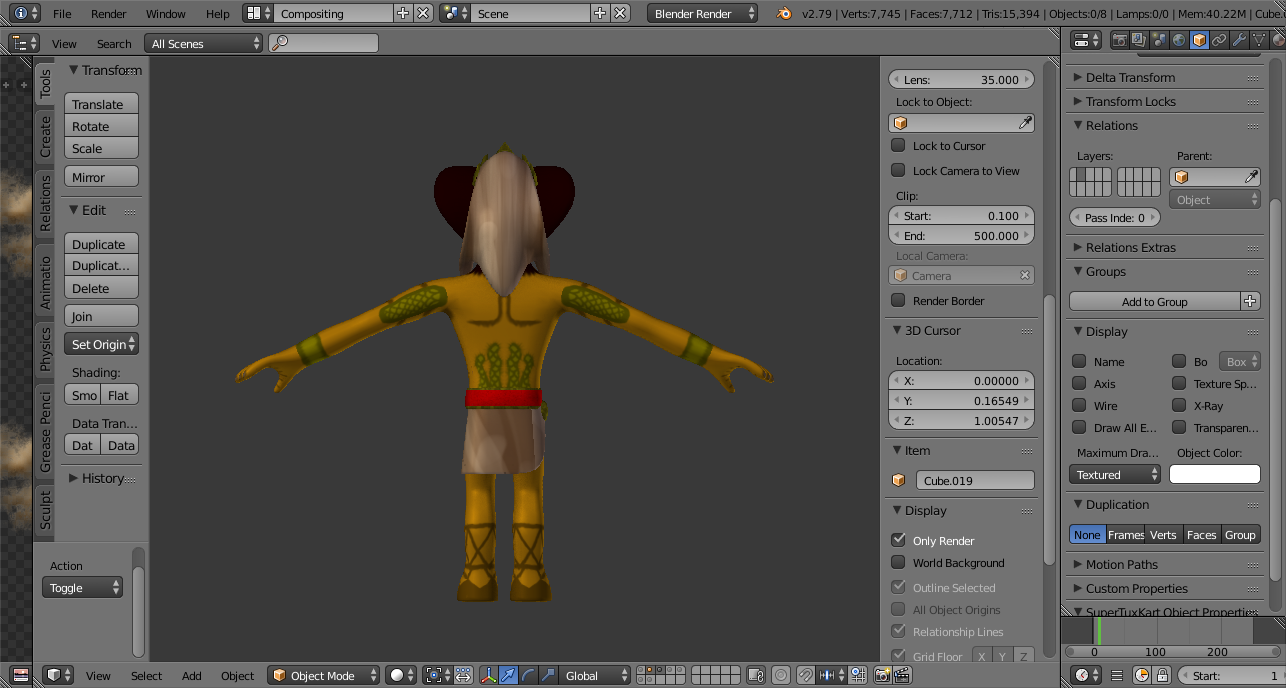Click the OpenGL render image camera icon
Screen dimensions: 1286x688
coord(882,676)
